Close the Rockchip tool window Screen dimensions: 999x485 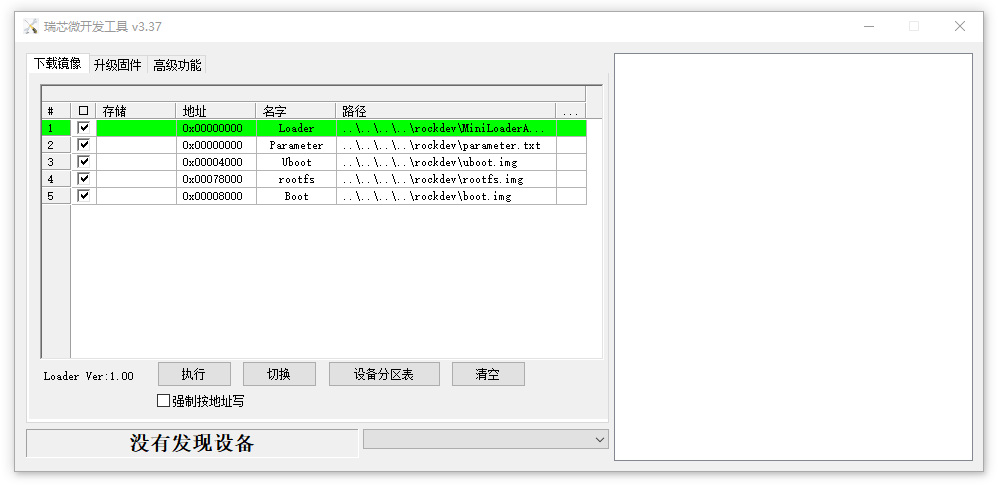[x=959, y=26]
